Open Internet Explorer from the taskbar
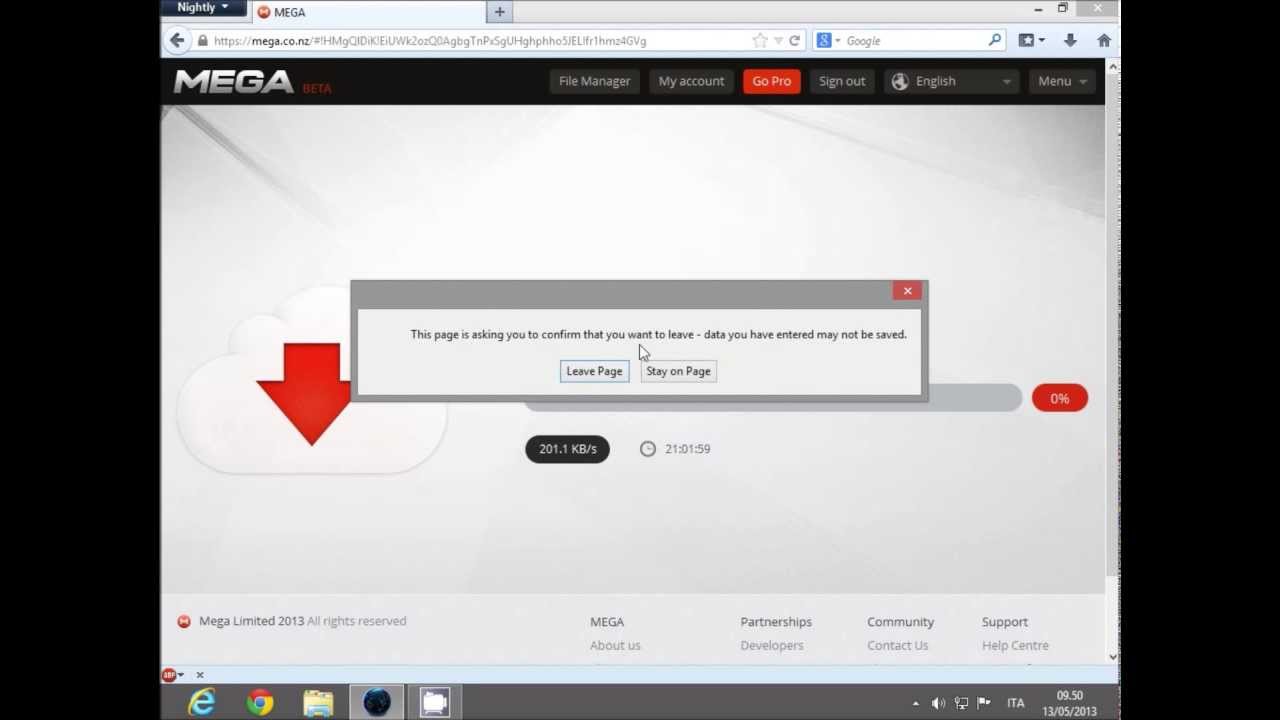Image resolution: width=1280 pixels, height=720 pixels. 202,703
